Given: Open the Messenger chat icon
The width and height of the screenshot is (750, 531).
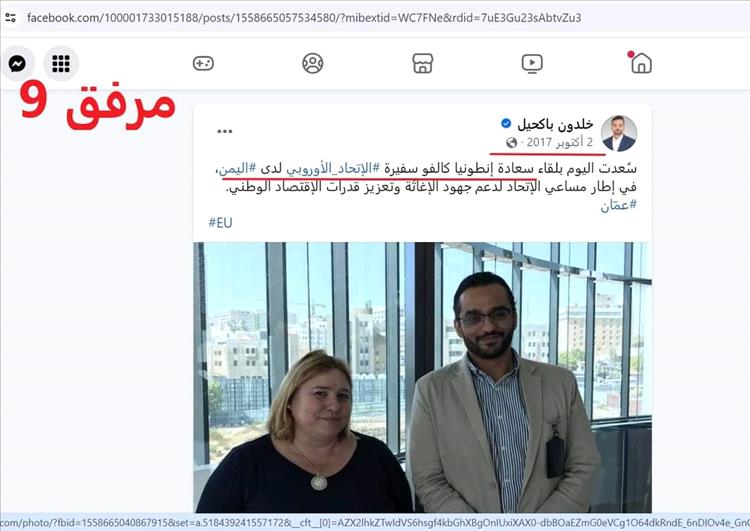Looking at the screenshot, I should coord(18,63).
